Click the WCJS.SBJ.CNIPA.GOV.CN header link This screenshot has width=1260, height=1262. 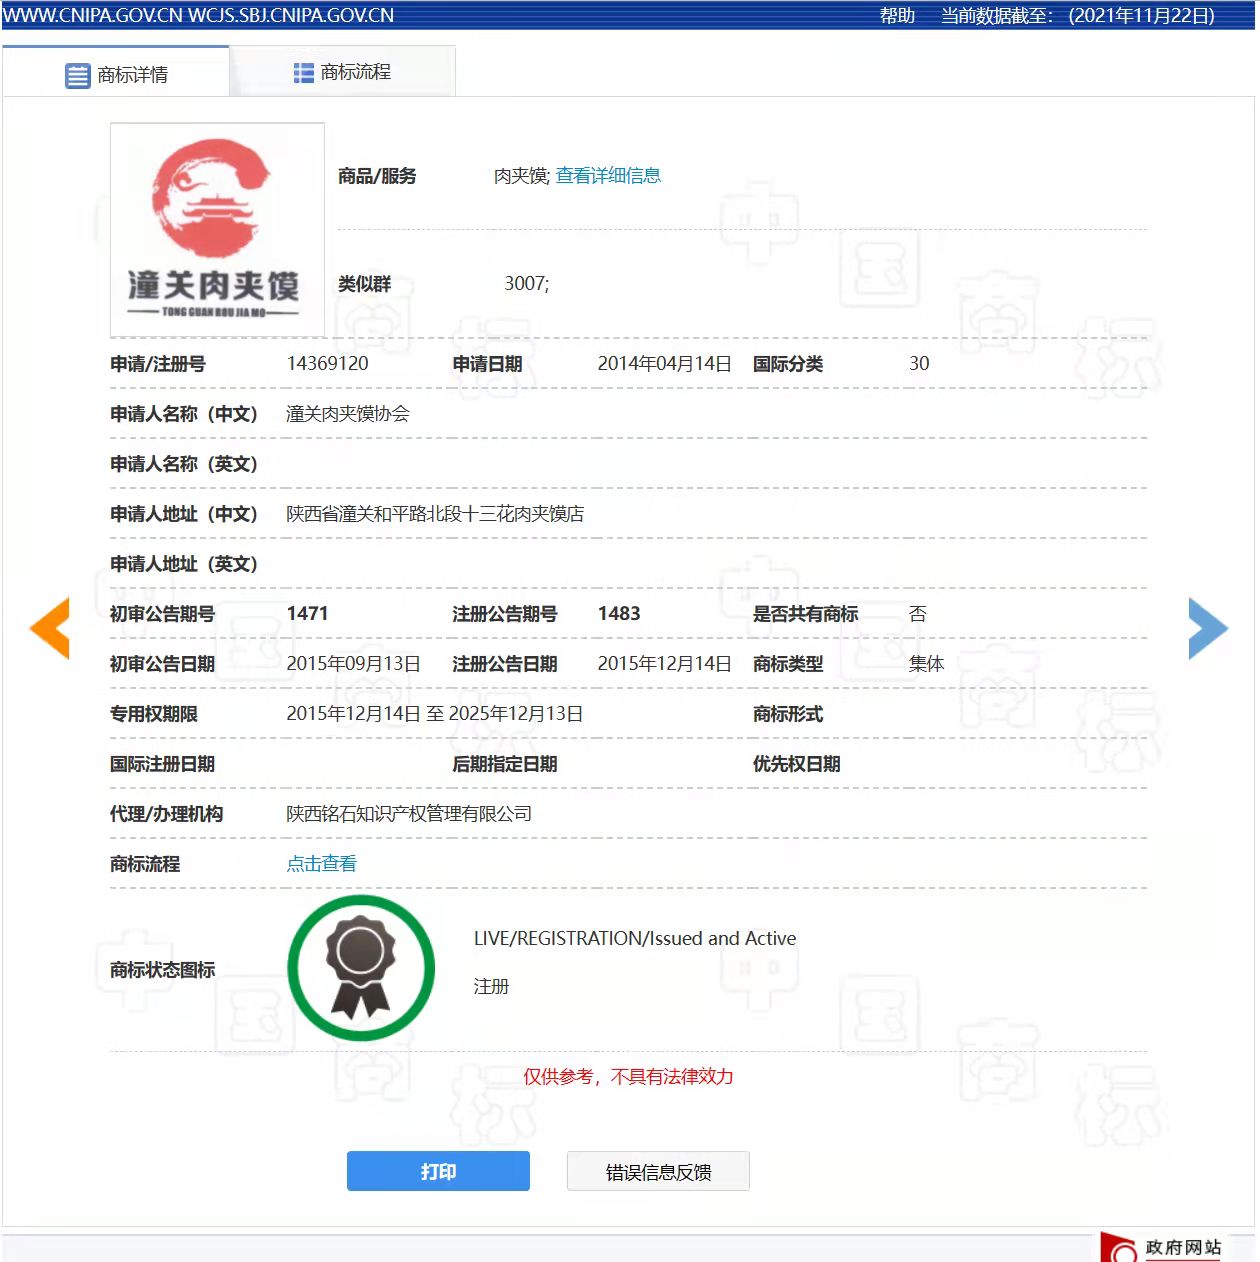(291, 15)
